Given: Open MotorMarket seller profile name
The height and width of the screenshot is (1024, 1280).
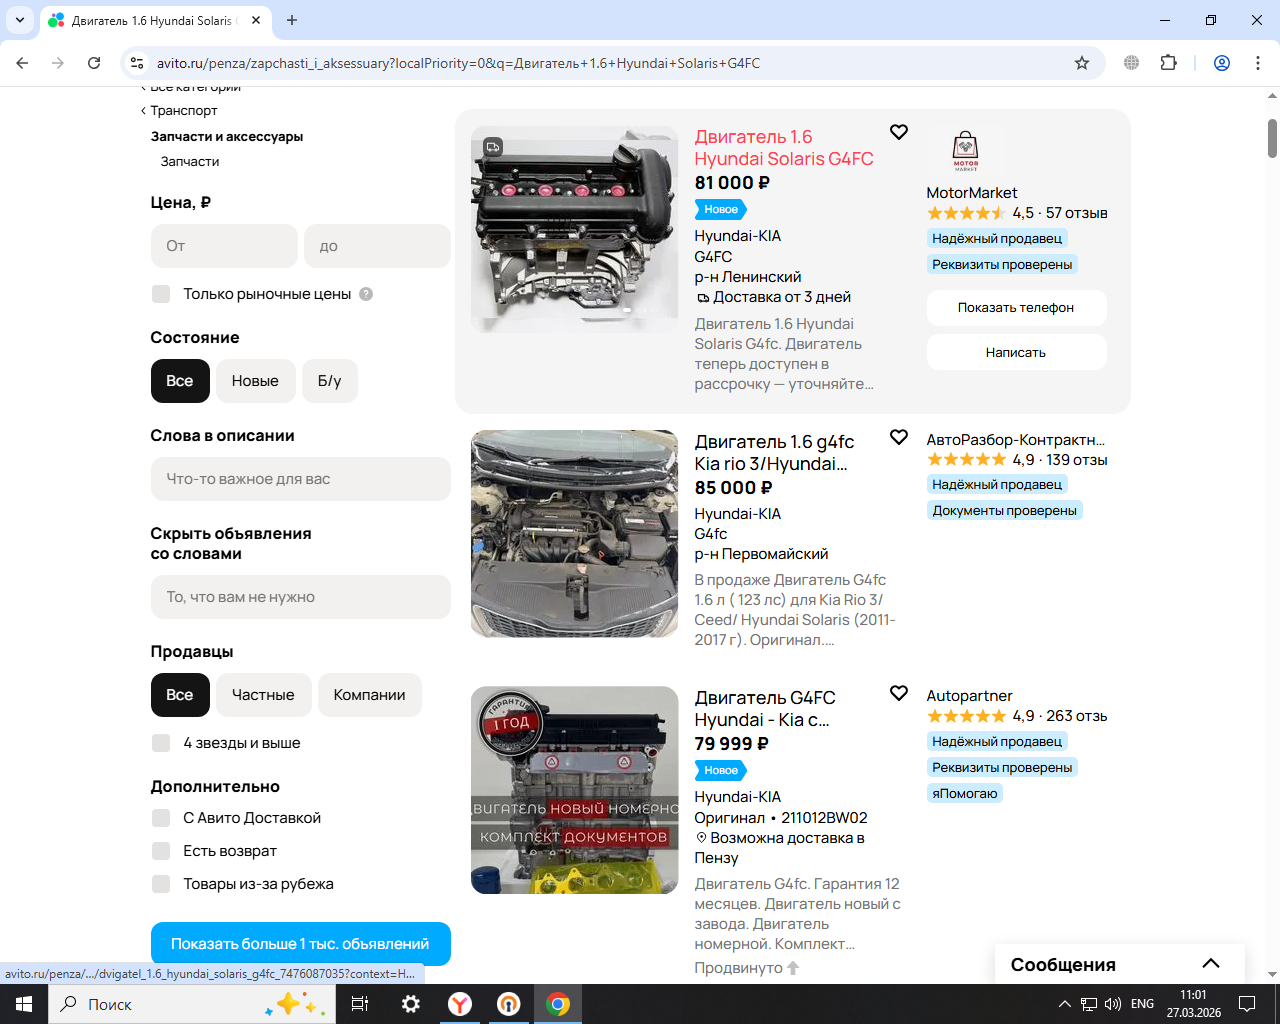Looking at the screenshot, I should click(x=972, y=193).
